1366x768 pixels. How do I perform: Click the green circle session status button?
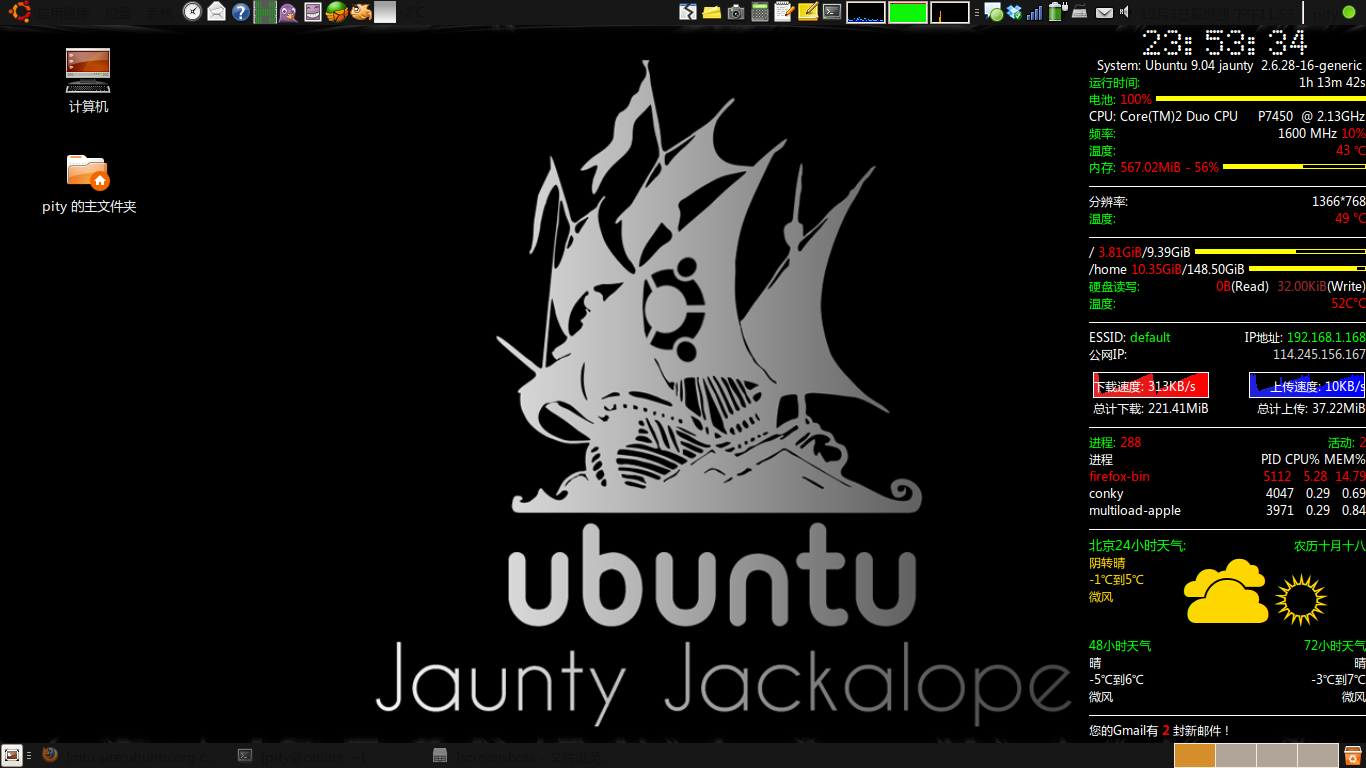[1349, 12]
